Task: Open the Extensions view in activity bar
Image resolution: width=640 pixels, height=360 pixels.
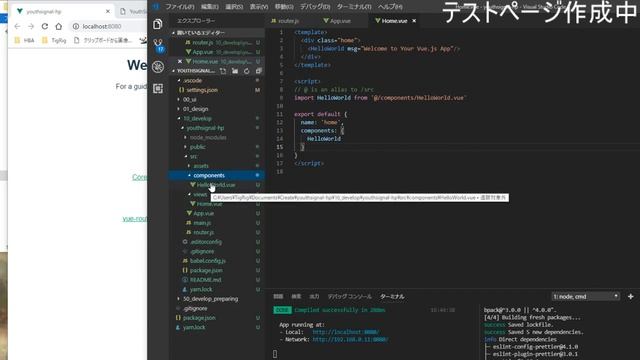Action: [158, 88]
